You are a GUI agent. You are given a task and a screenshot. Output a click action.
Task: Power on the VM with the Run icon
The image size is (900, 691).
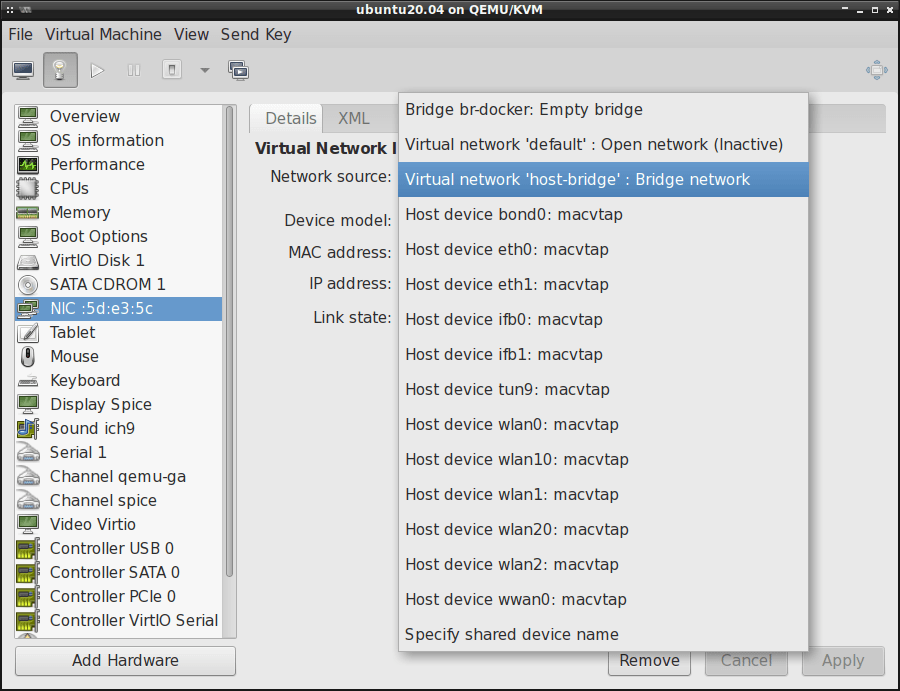(x=97, y=70)
